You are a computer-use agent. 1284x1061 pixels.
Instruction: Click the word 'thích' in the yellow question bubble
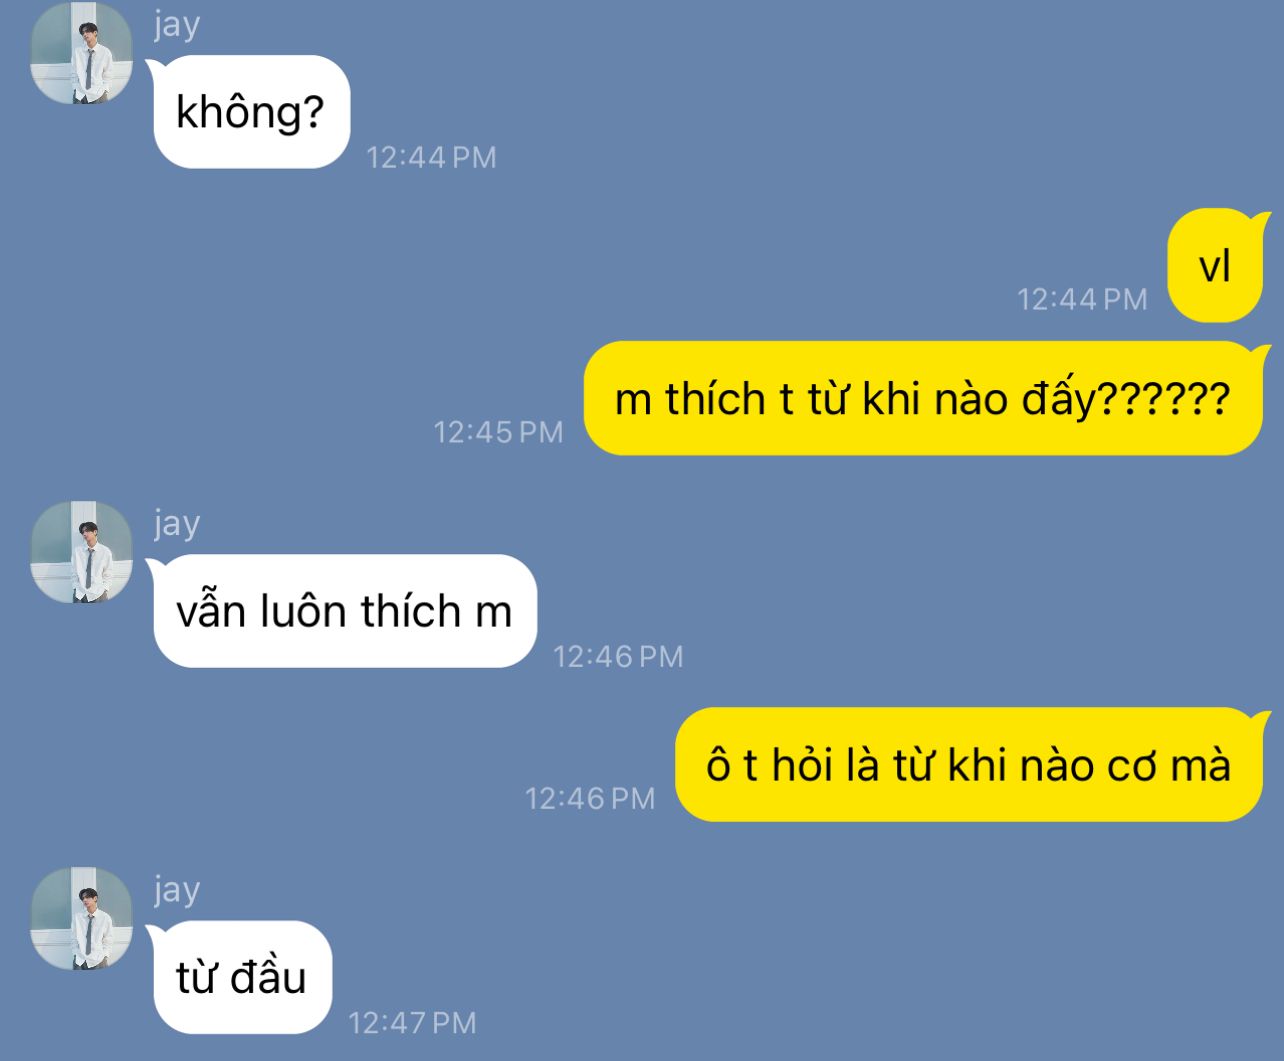(715, 399)
